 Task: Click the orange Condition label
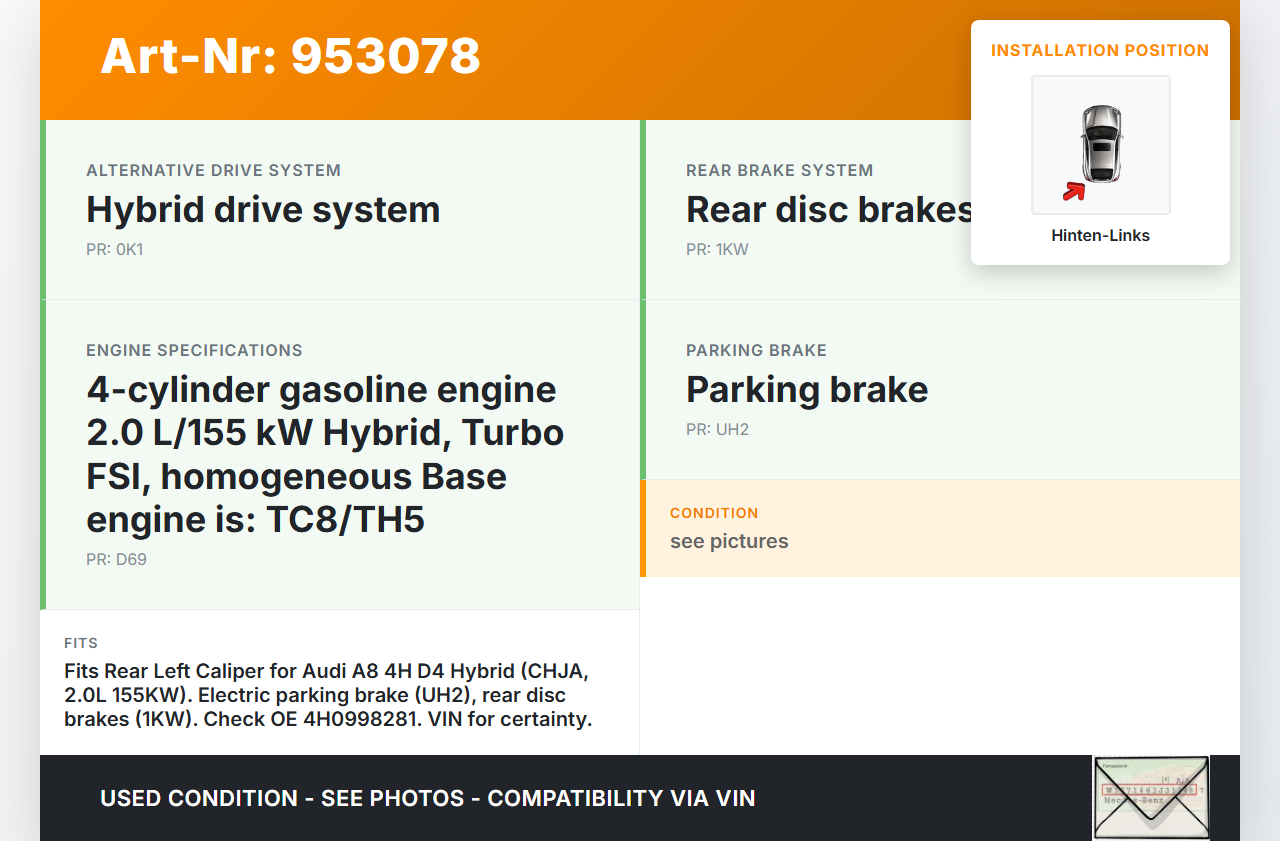coord(714,513)
